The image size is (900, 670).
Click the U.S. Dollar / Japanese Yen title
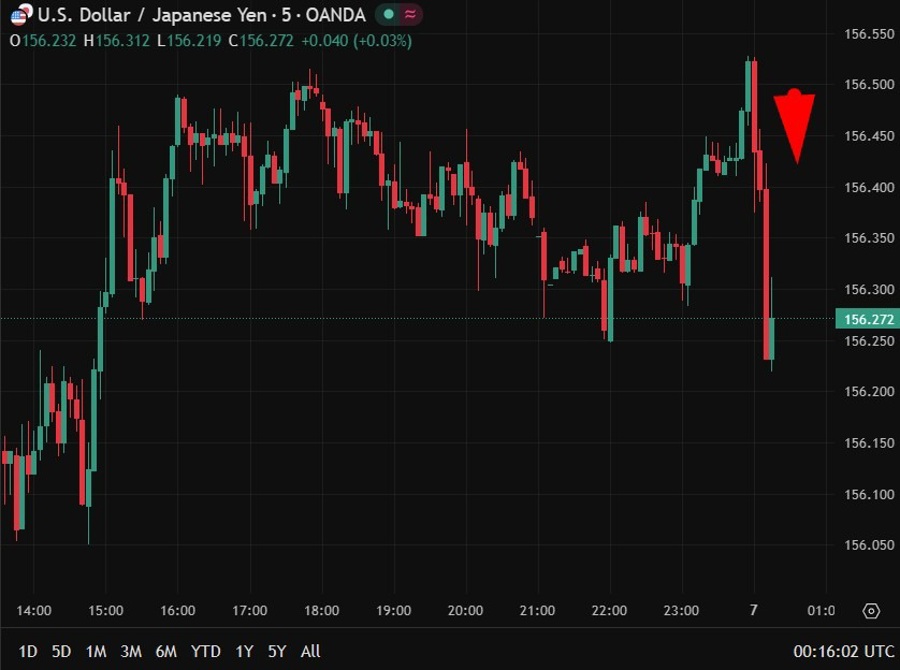pyautogui.click(x=152, y=15)
